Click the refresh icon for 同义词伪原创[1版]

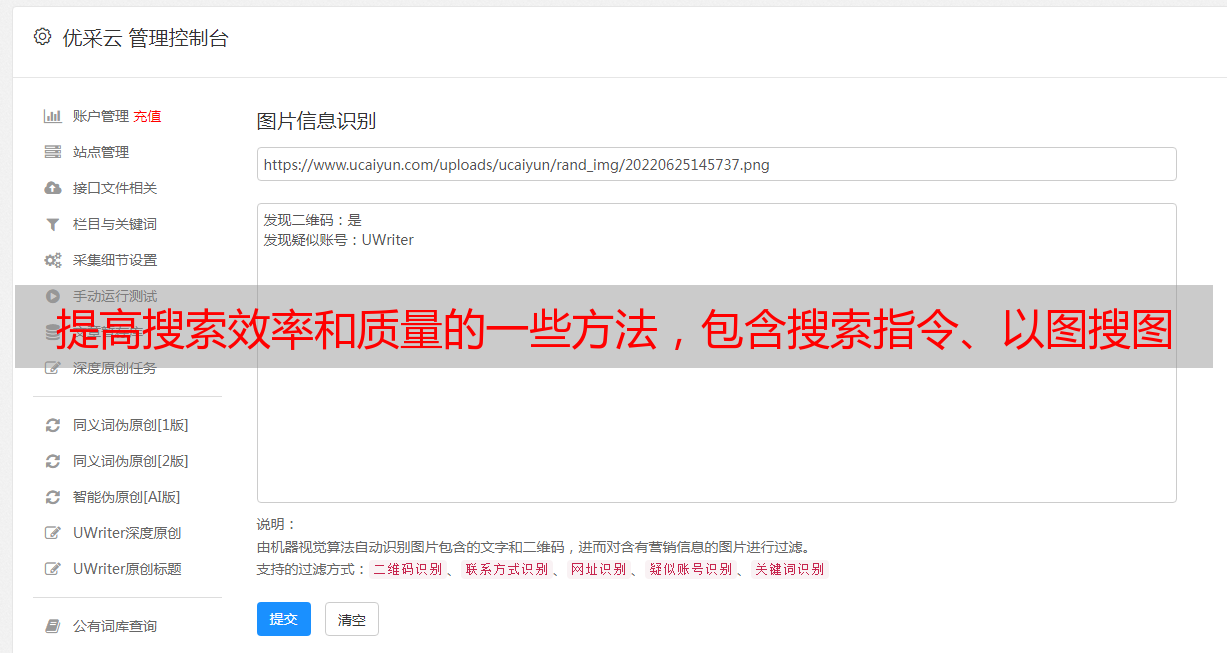(53, 425)
